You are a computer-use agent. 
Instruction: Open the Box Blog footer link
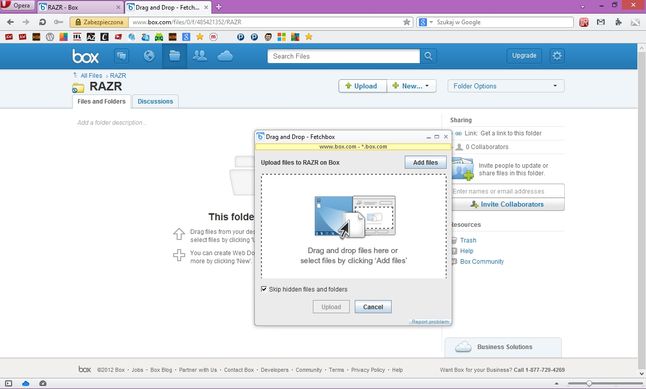pyautogui.click(x=161, y=370)
